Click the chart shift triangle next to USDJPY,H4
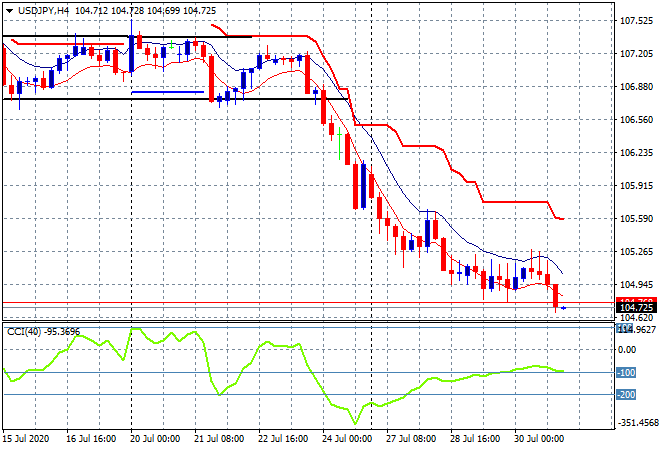Viewport: 660px width, 450px height. 9,10
